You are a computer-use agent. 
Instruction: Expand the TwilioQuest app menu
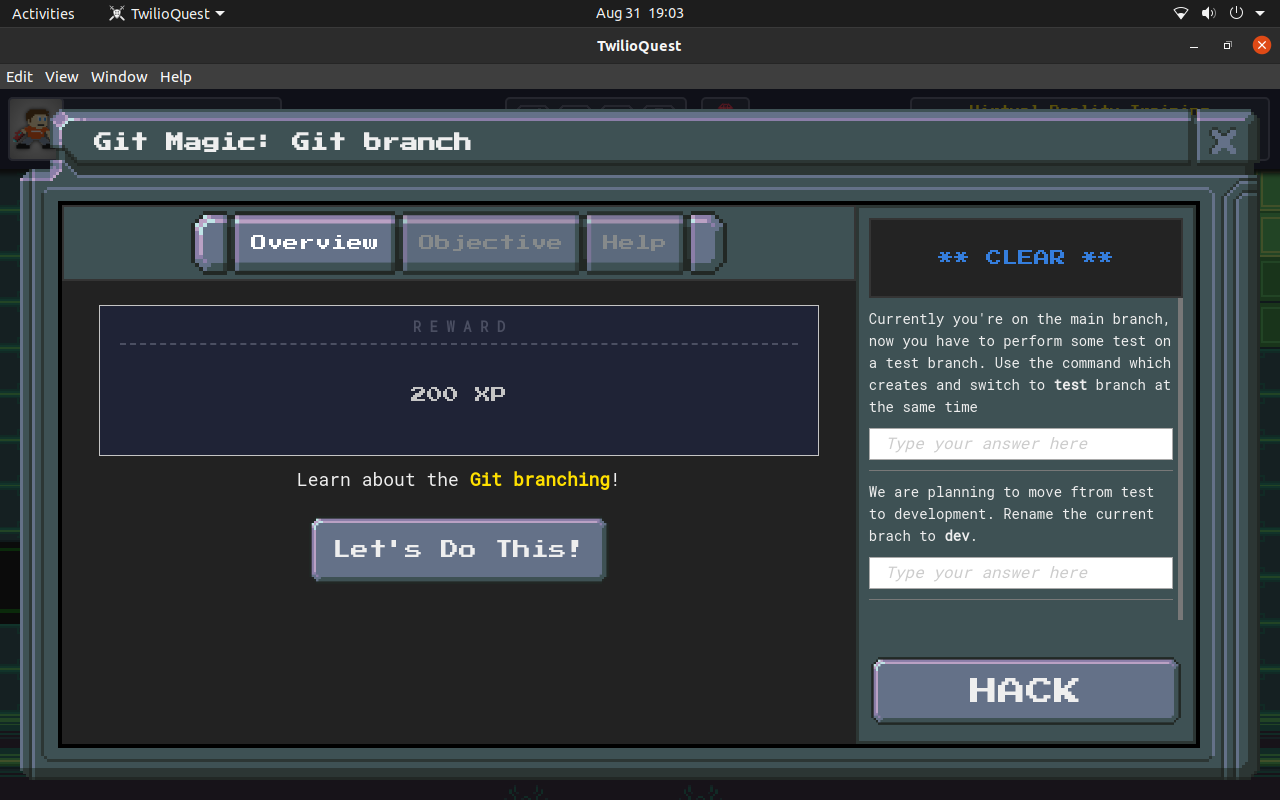coord(167,13)
